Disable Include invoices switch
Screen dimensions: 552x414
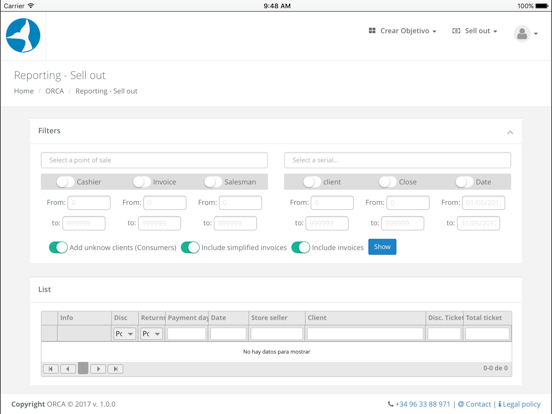(x=301, y=247)
